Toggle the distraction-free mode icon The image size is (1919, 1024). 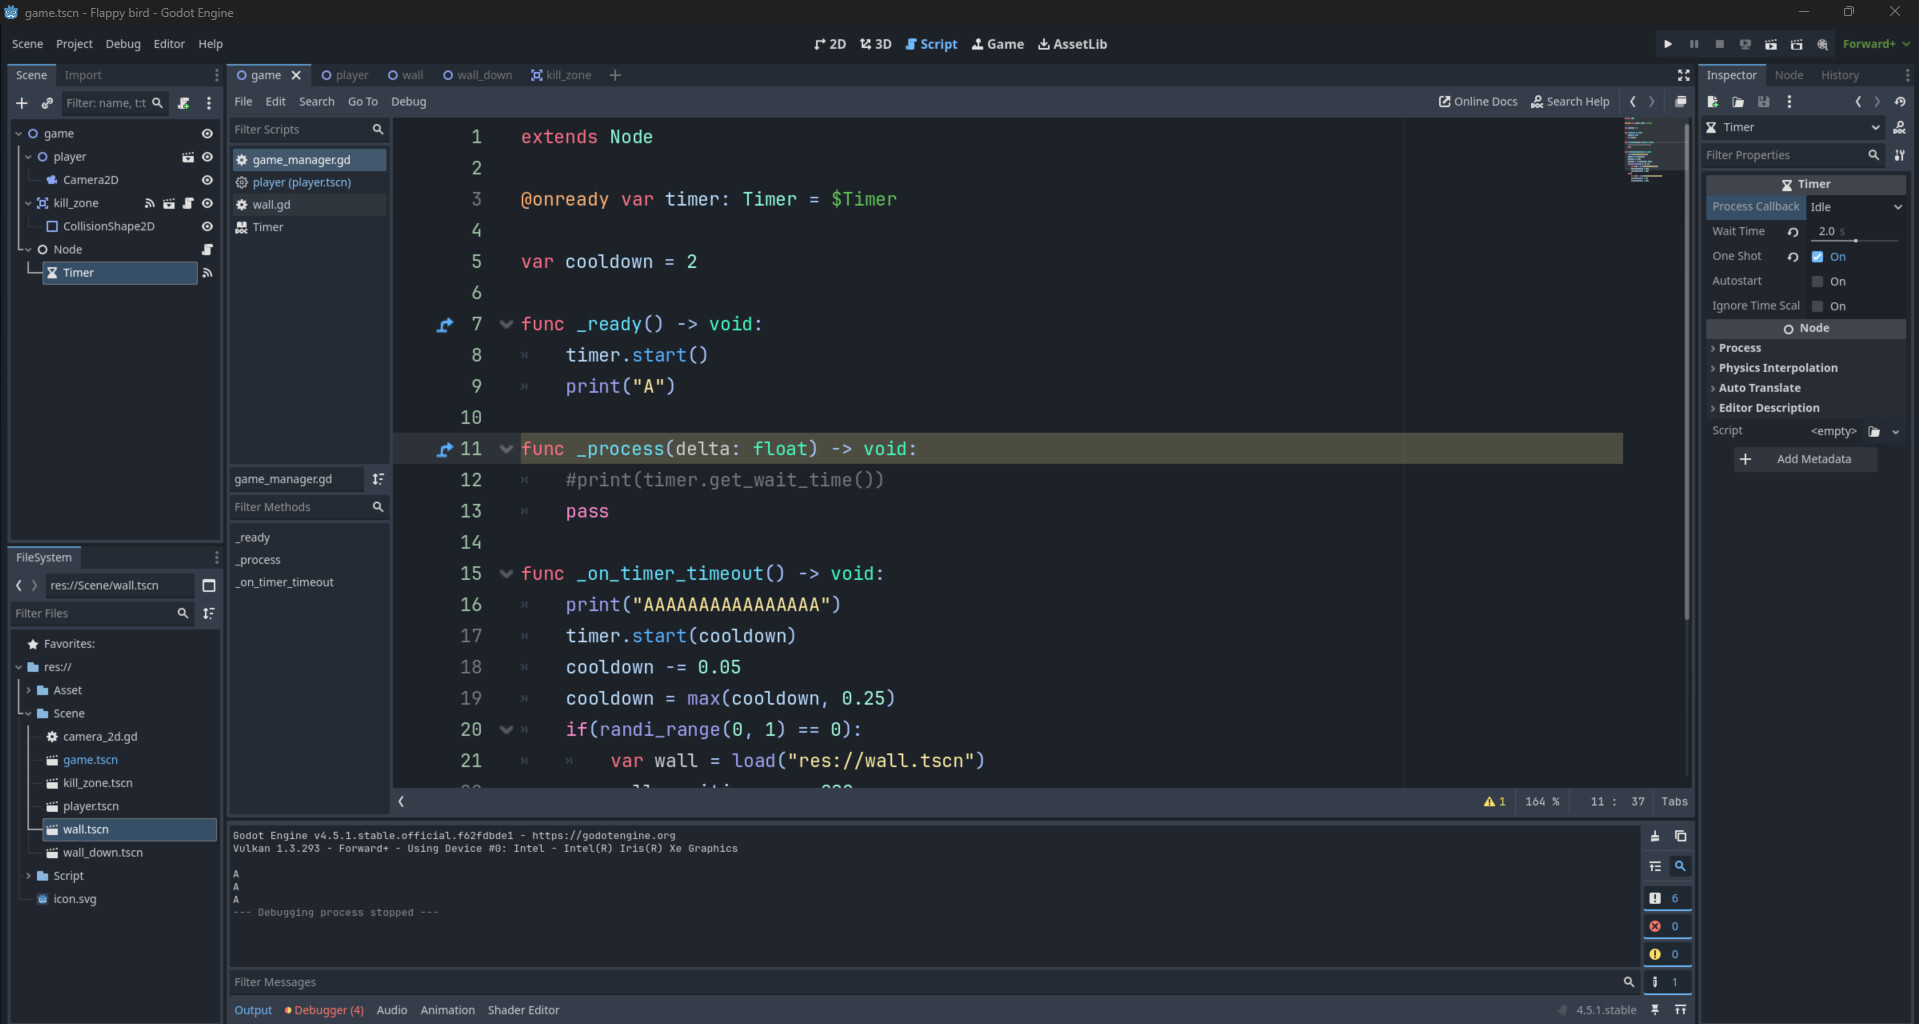click(x=1684, y=75)
